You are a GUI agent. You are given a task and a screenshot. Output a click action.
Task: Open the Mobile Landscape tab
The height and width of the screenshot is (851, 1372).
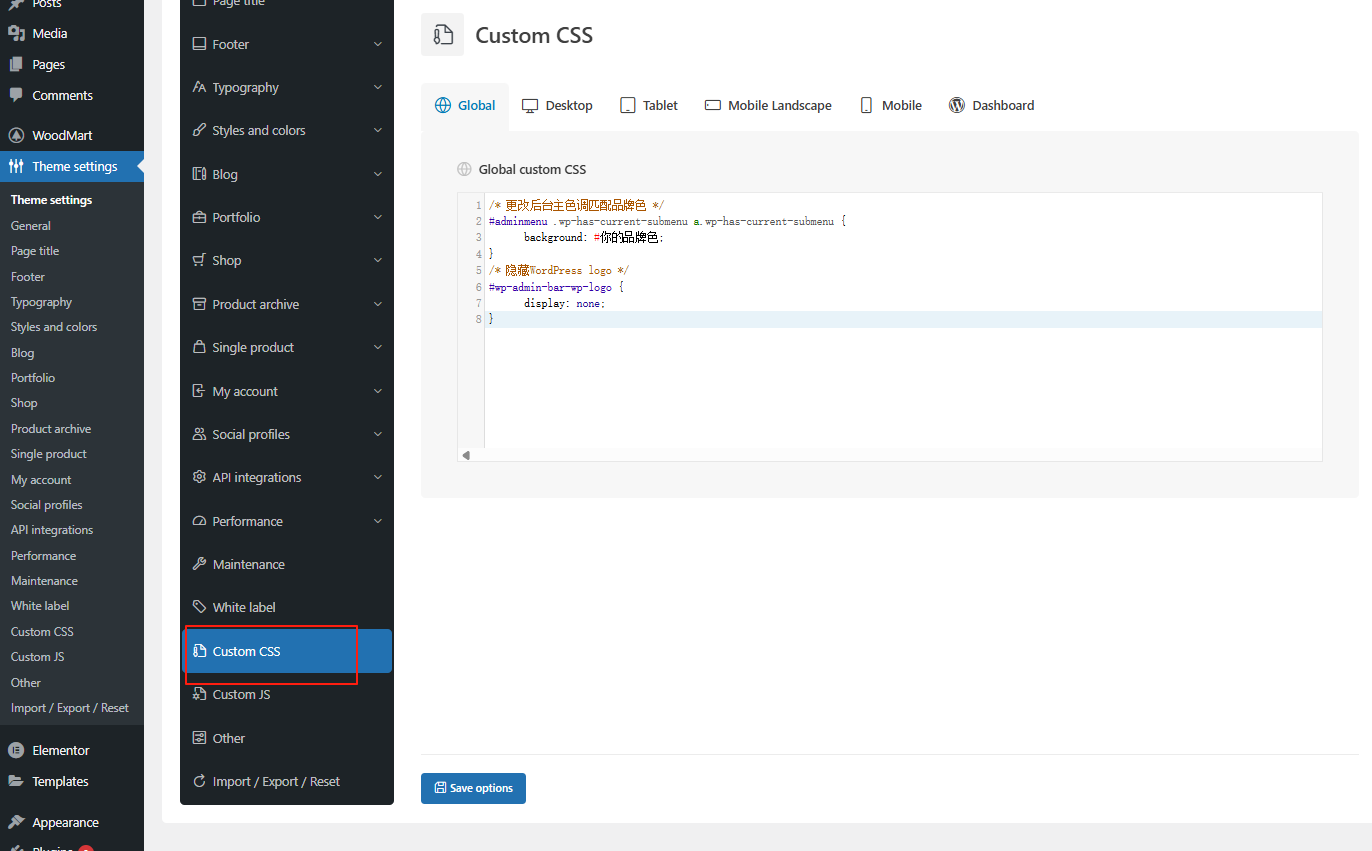(768, 105)
